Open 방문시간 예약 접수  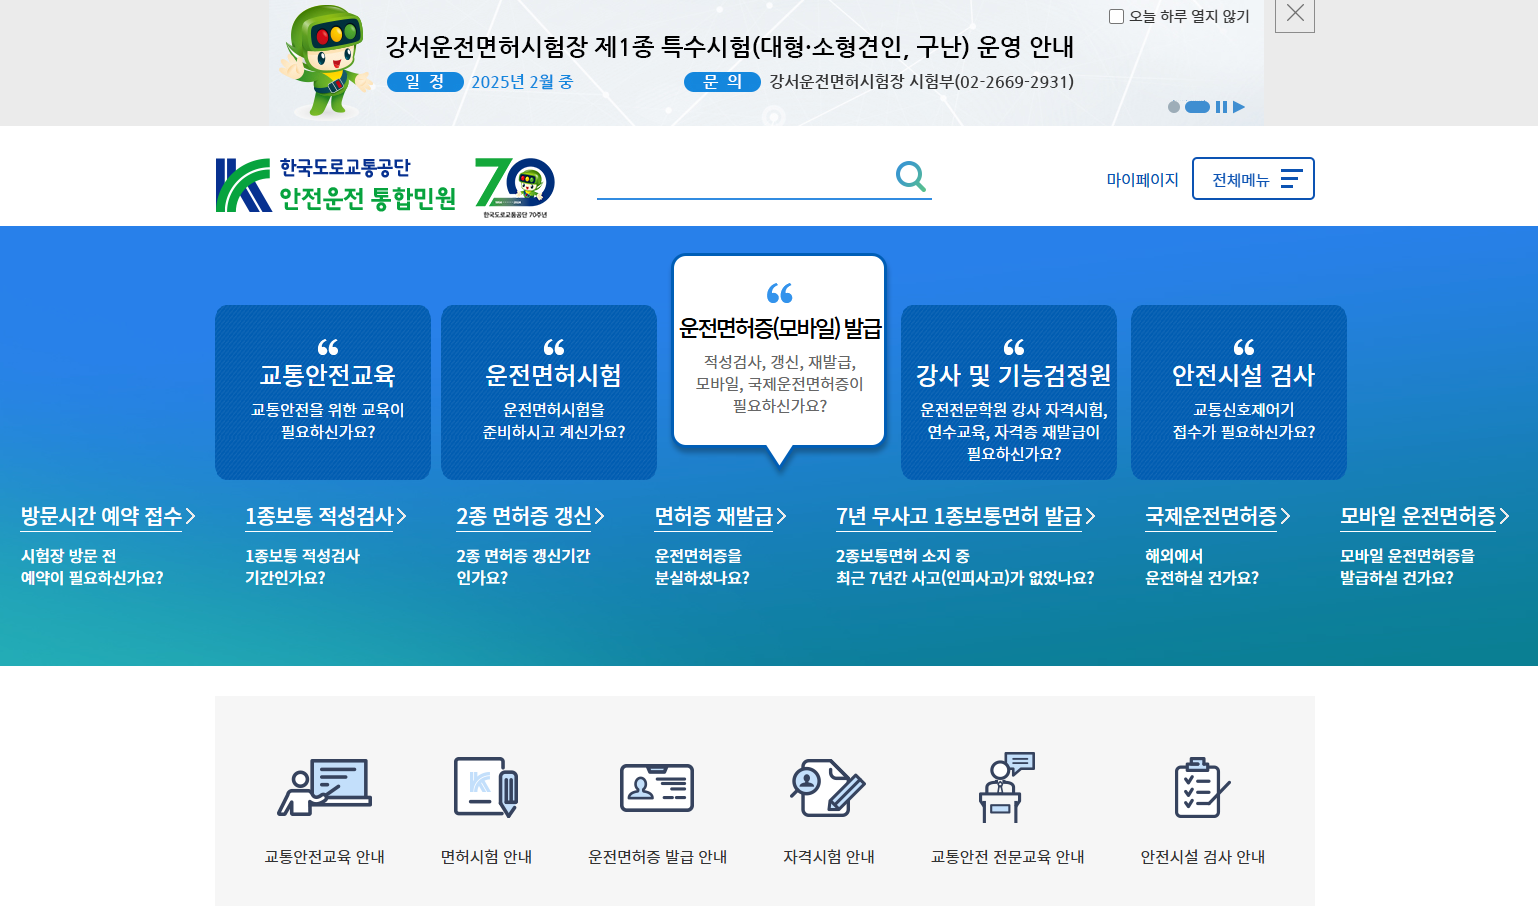(x=102, y=515)
